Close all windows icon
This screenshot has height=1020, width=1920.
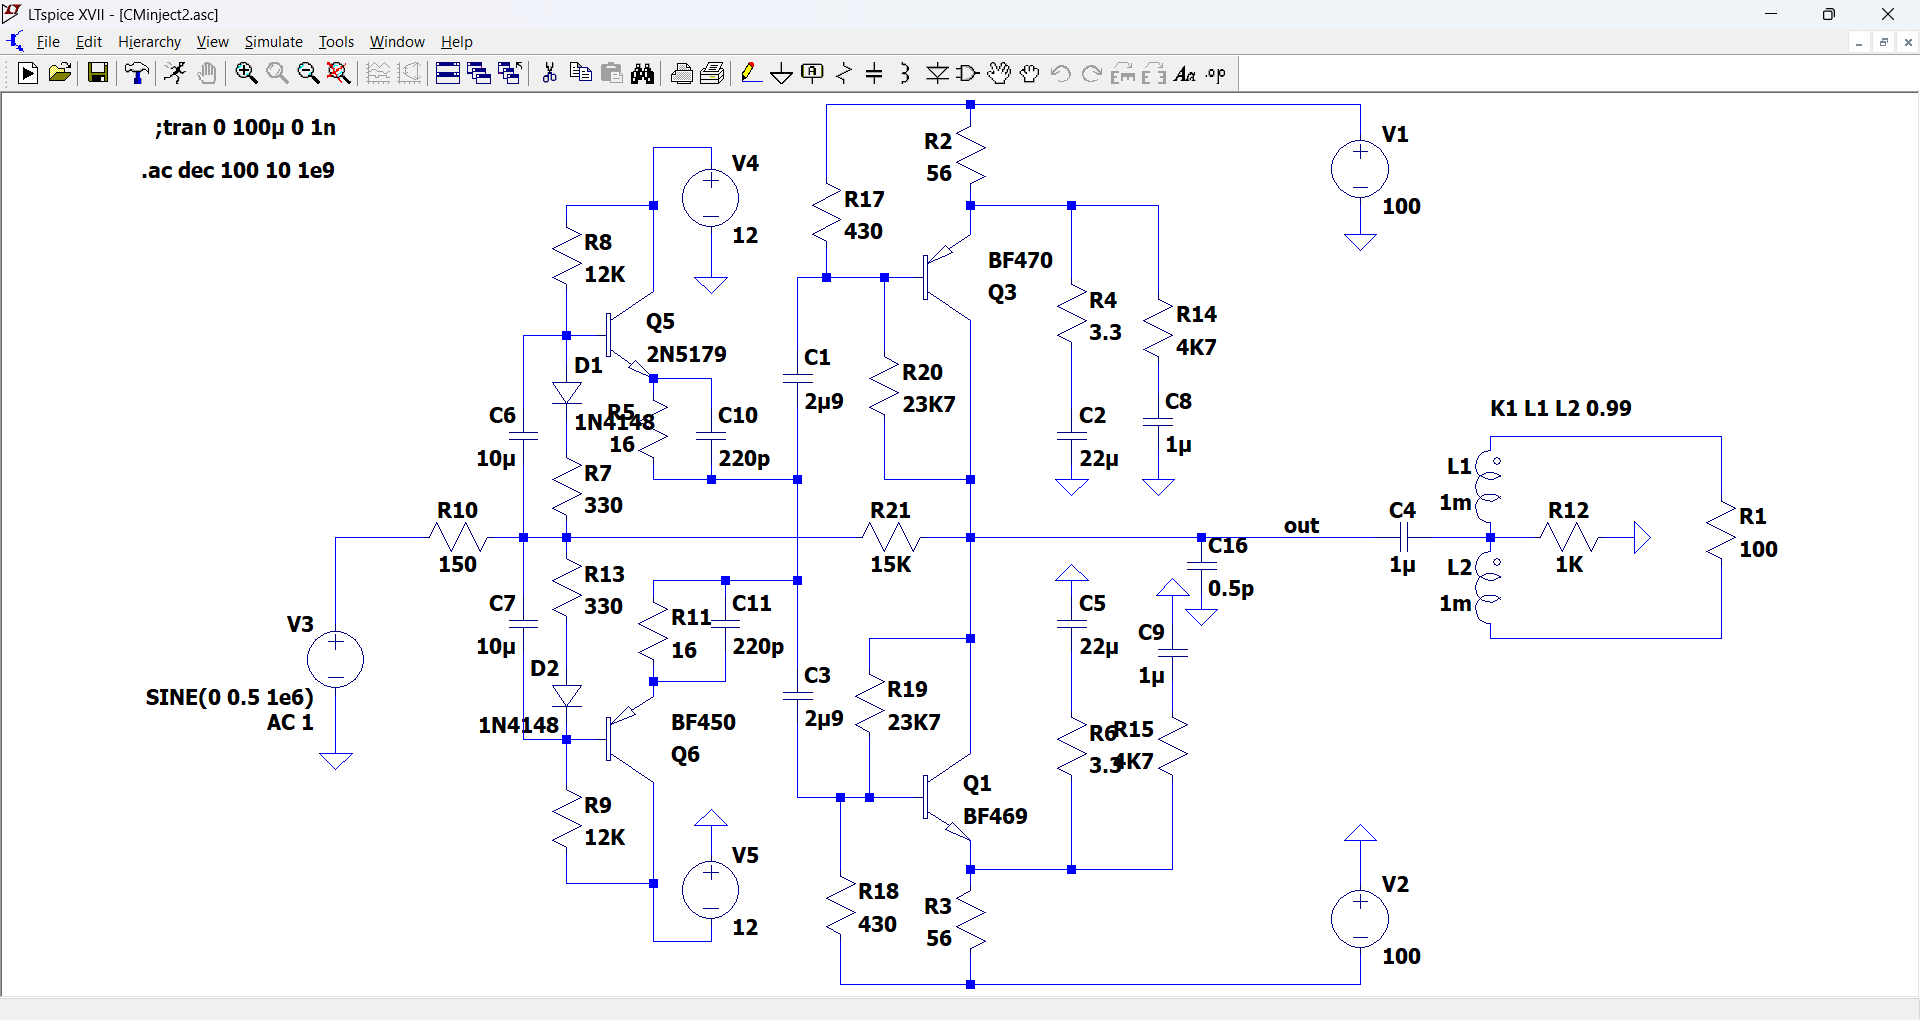tap(510, 73)
